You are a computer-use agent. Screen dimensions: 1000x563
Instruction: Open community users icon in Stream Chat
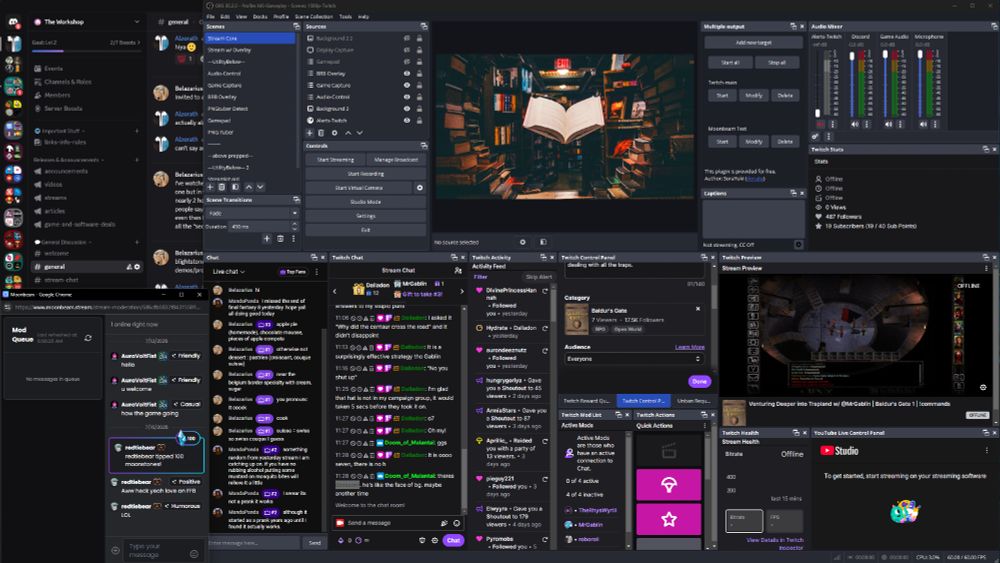457,270
